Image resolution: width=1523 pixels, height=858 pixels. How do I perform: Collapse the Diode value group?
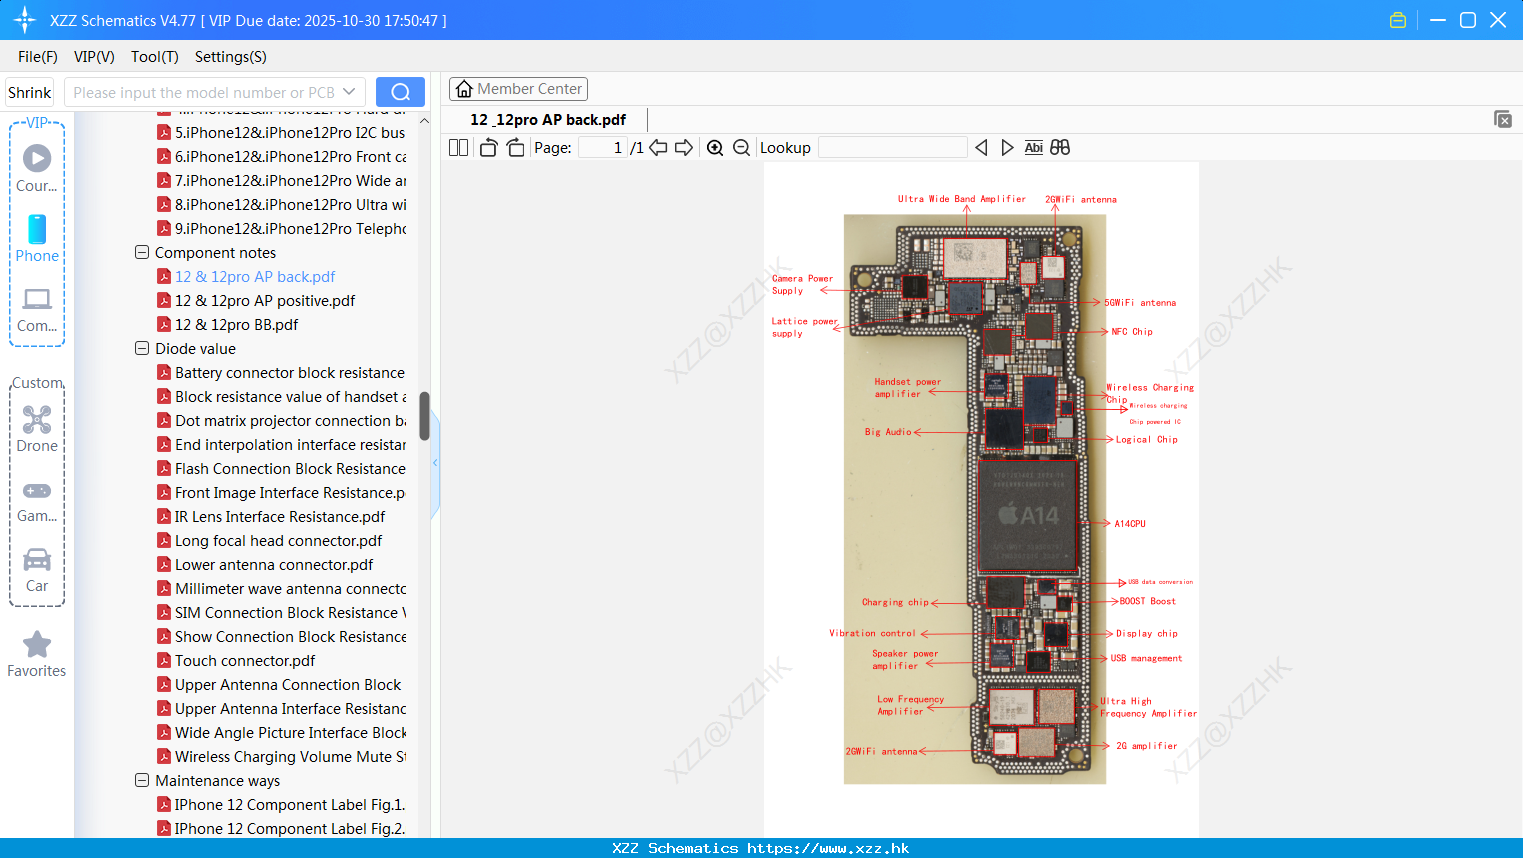[142, 349]
